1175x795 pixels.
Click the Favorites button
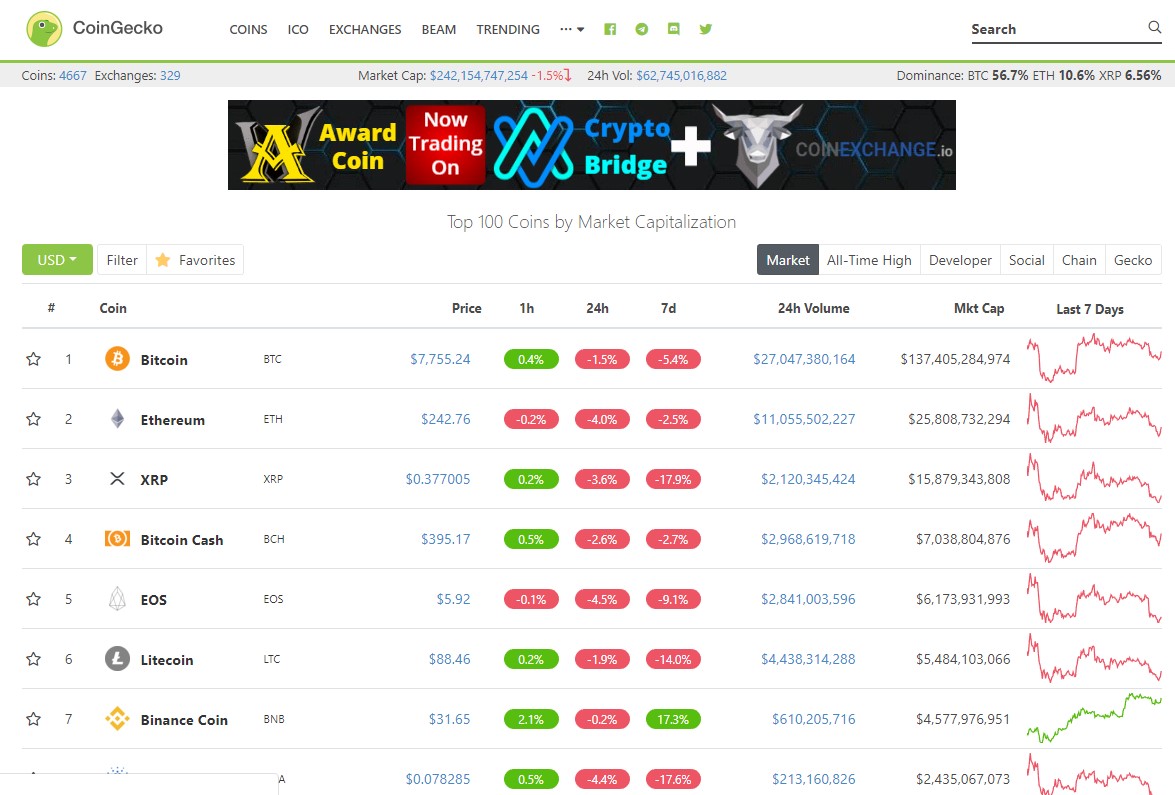coord(195,259)
